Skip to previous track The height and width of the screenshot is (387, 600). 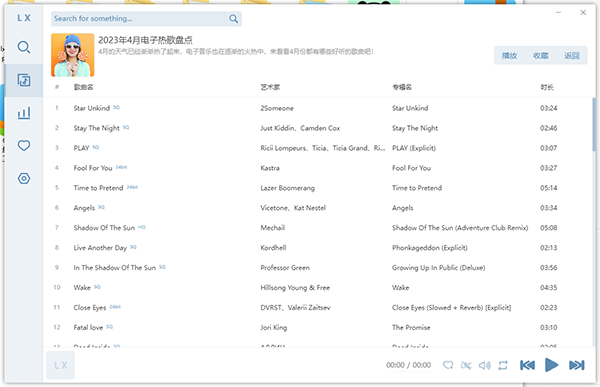pyautogui.click(x=527, y=365)
